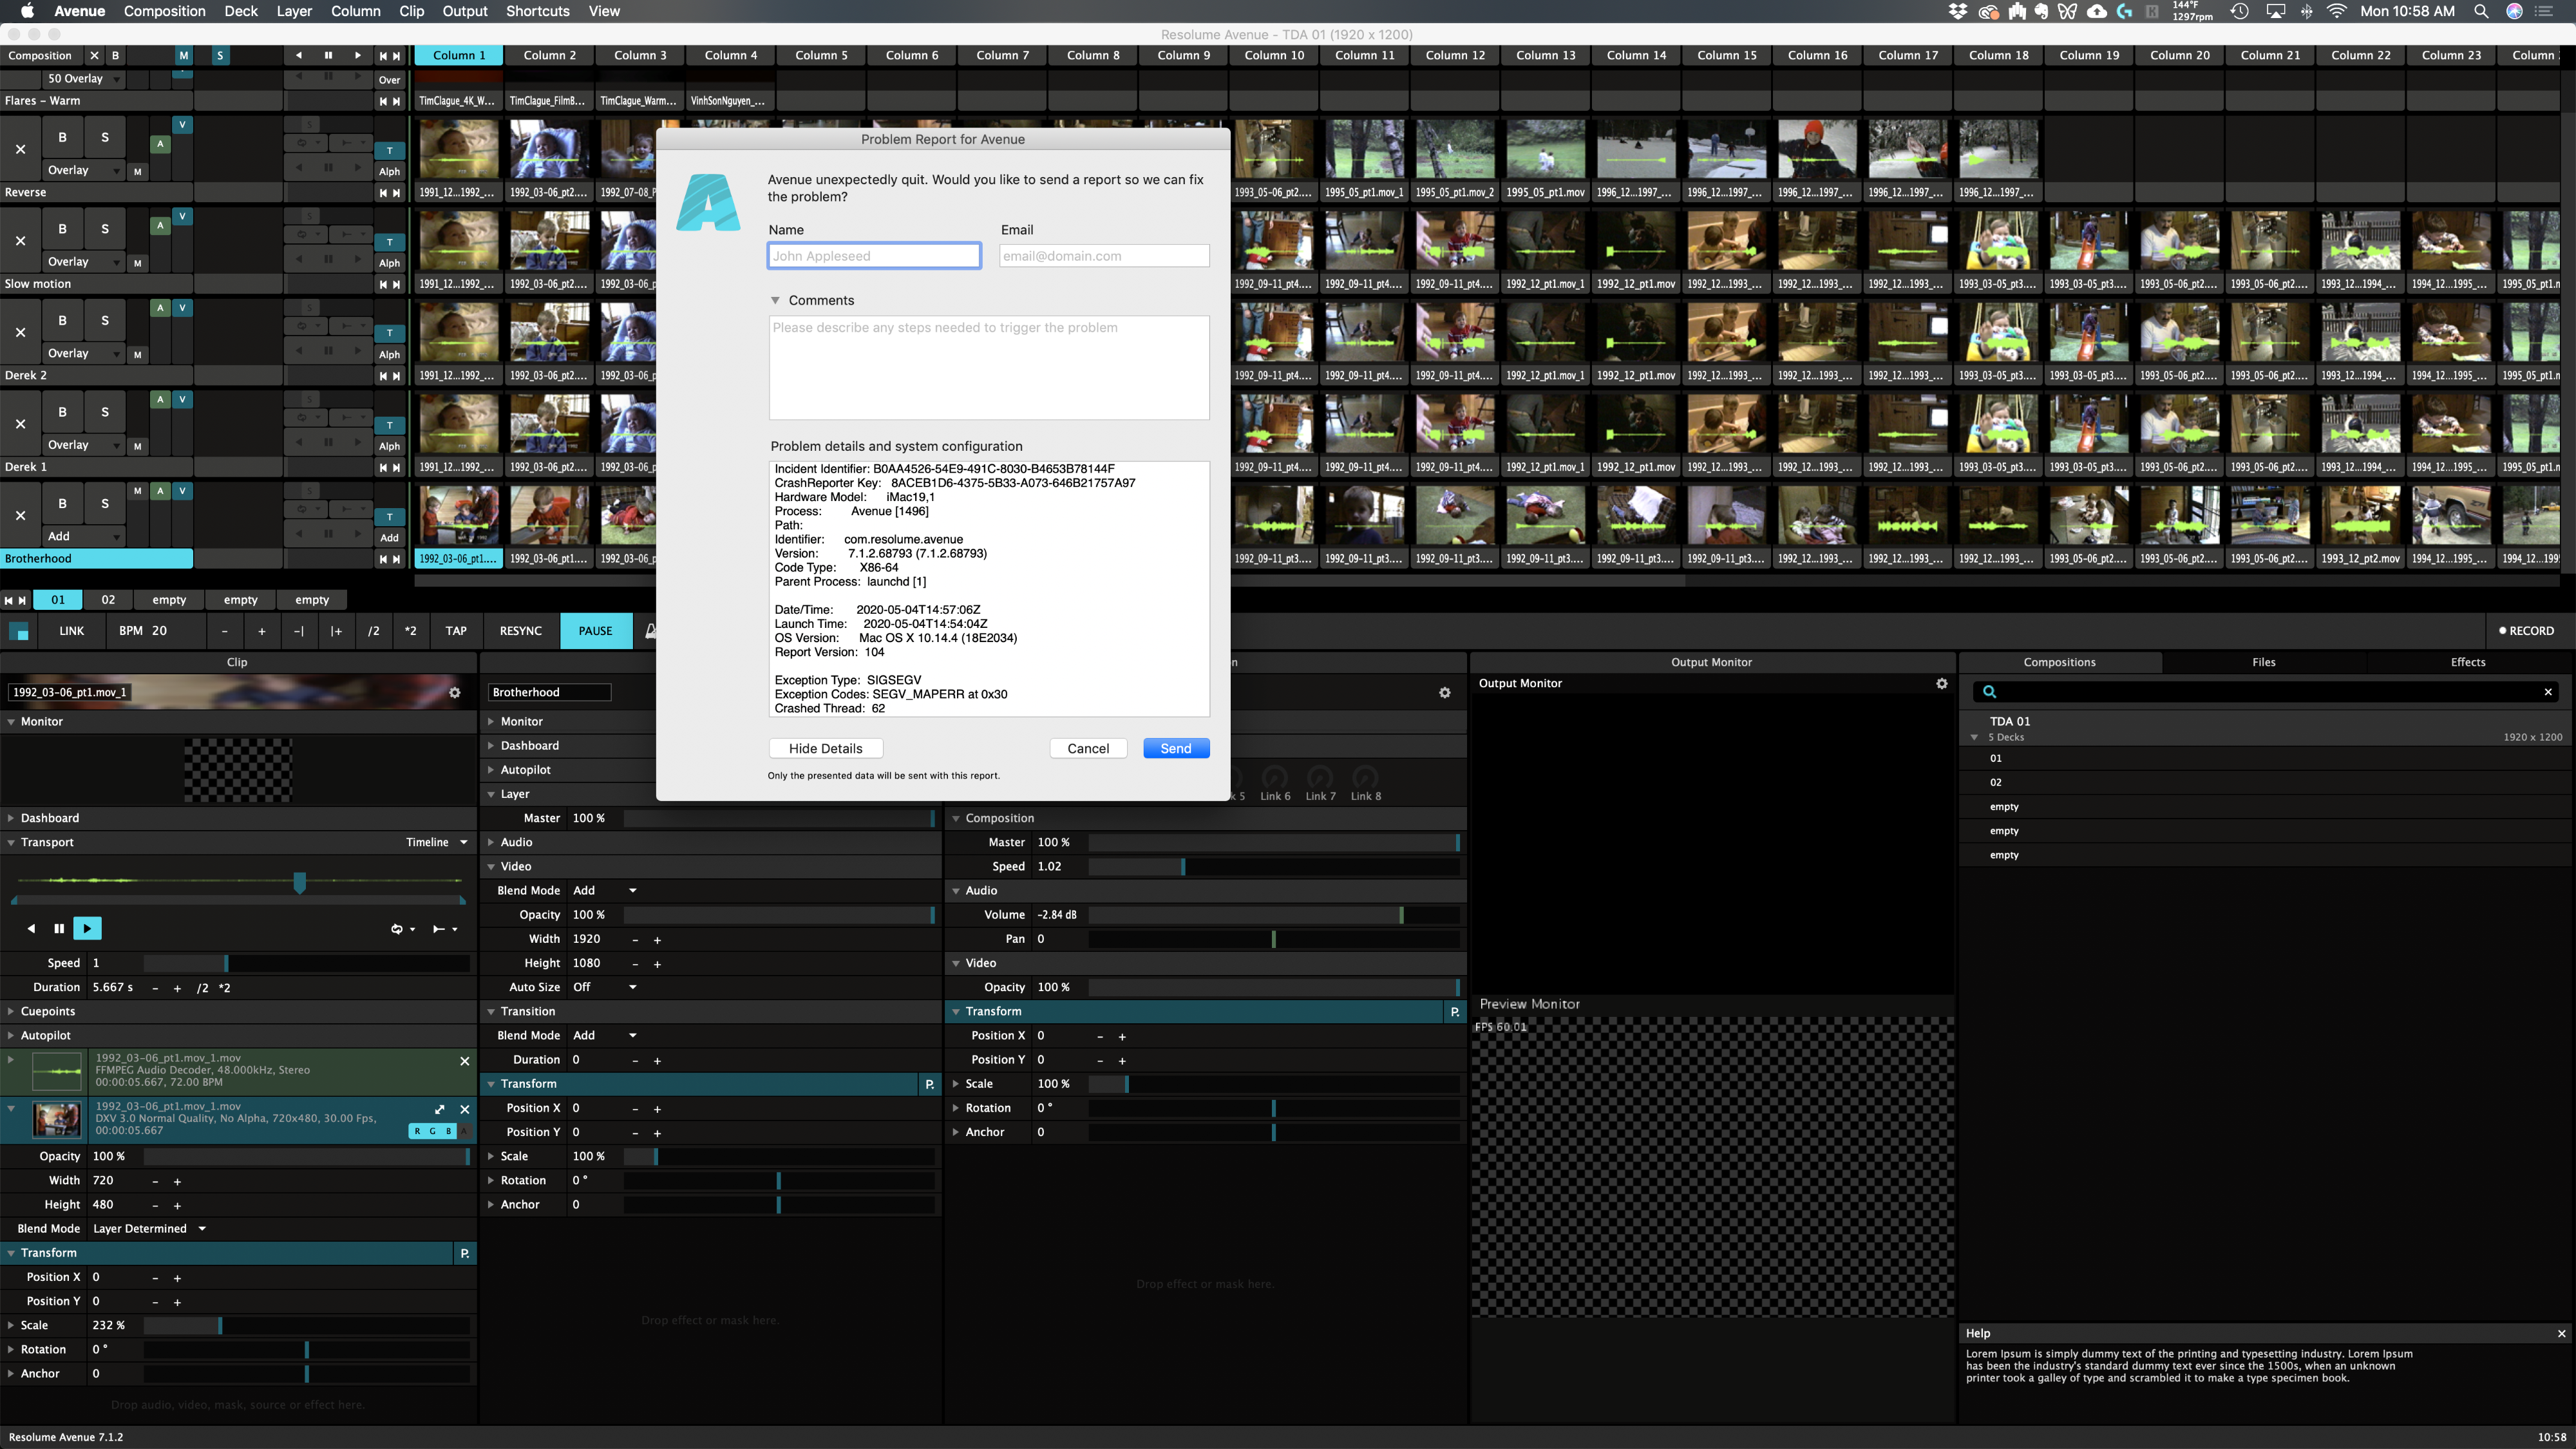The image size is (2576, 1449).
Task: Click the video resize arrows icon
Action: (440, 1109)
